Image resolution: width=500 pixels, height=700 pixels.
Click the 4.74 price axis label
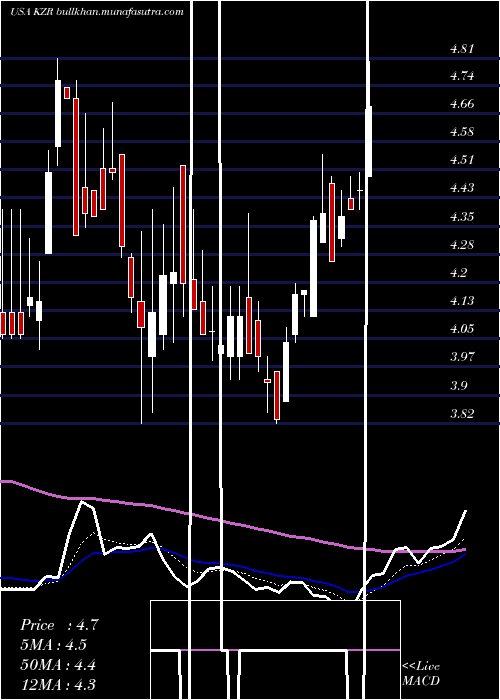point(462,76)
